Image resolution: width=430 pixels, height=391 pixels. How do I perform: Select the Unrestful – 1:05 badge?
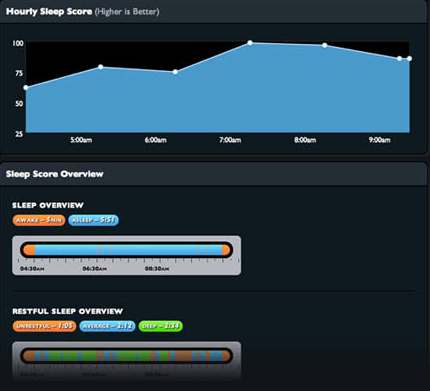[x=44, y=326]
